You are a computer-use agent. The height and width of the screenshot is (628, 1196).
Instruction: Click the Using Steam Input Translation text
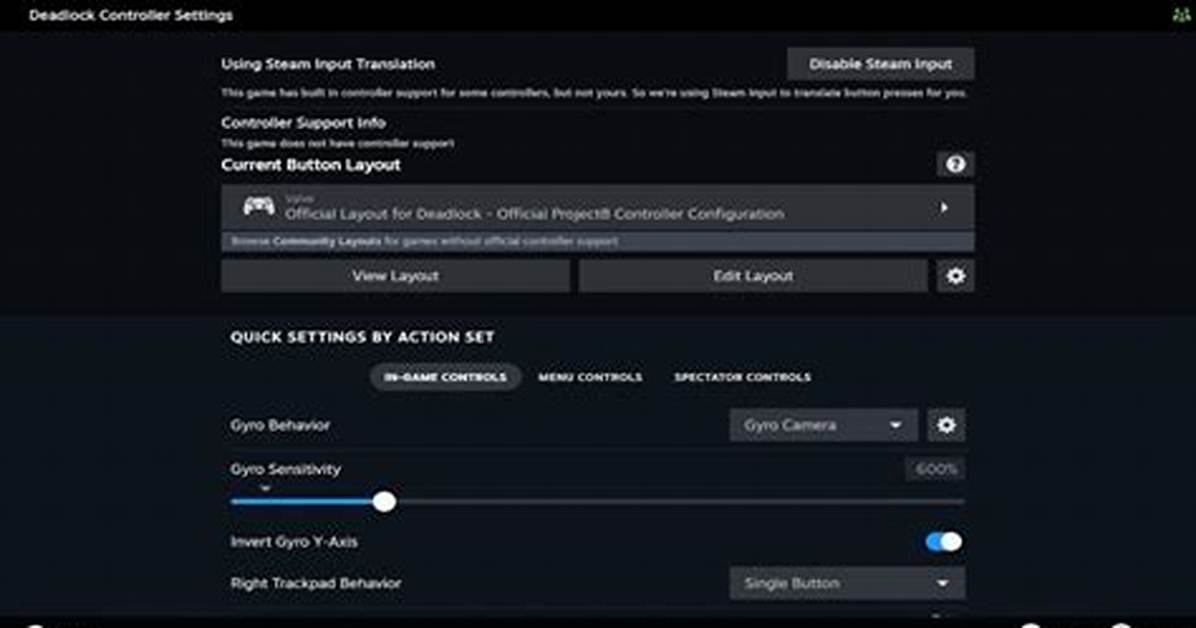328,64
